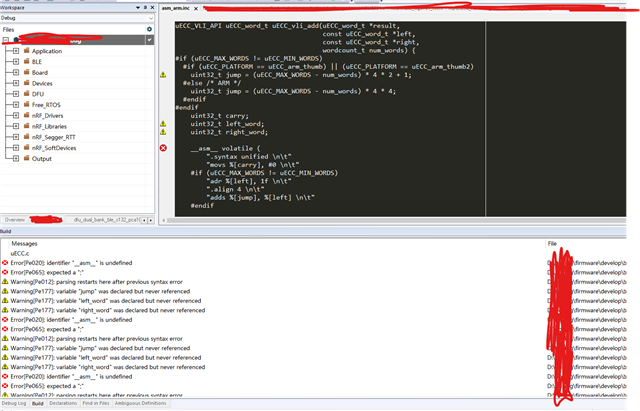Viewport: 640px width, 411px height.
Task: Click the Application folder icon in workspace
Action: (x=26, y=51)
